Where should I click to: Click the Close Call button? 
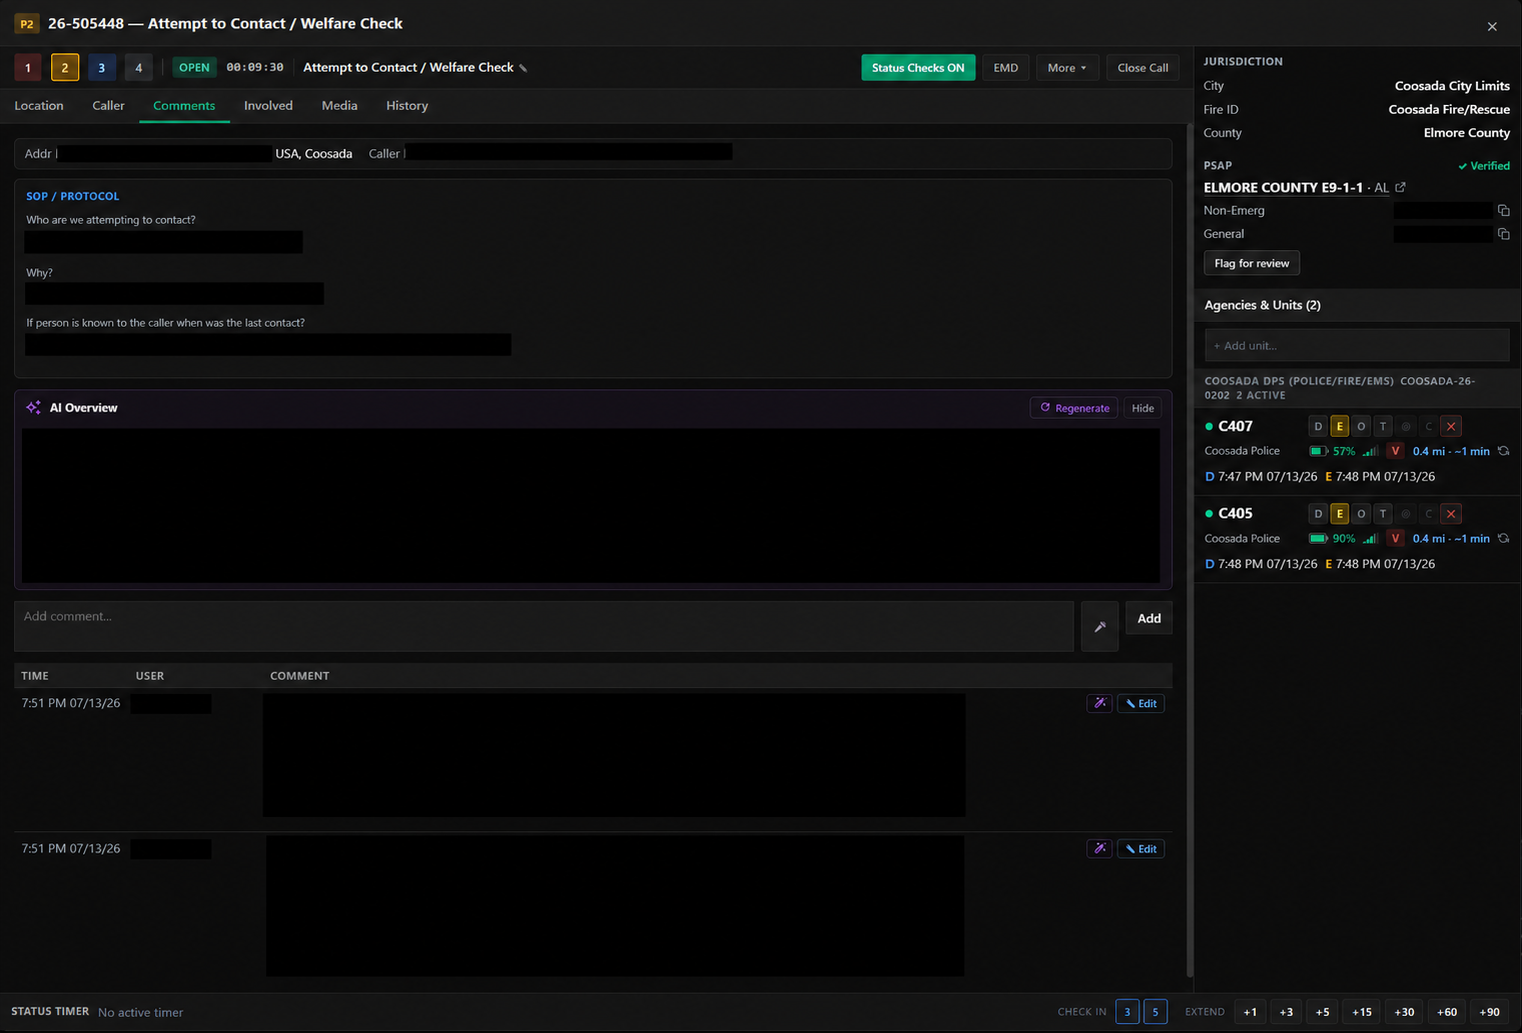pos(1143,68)
